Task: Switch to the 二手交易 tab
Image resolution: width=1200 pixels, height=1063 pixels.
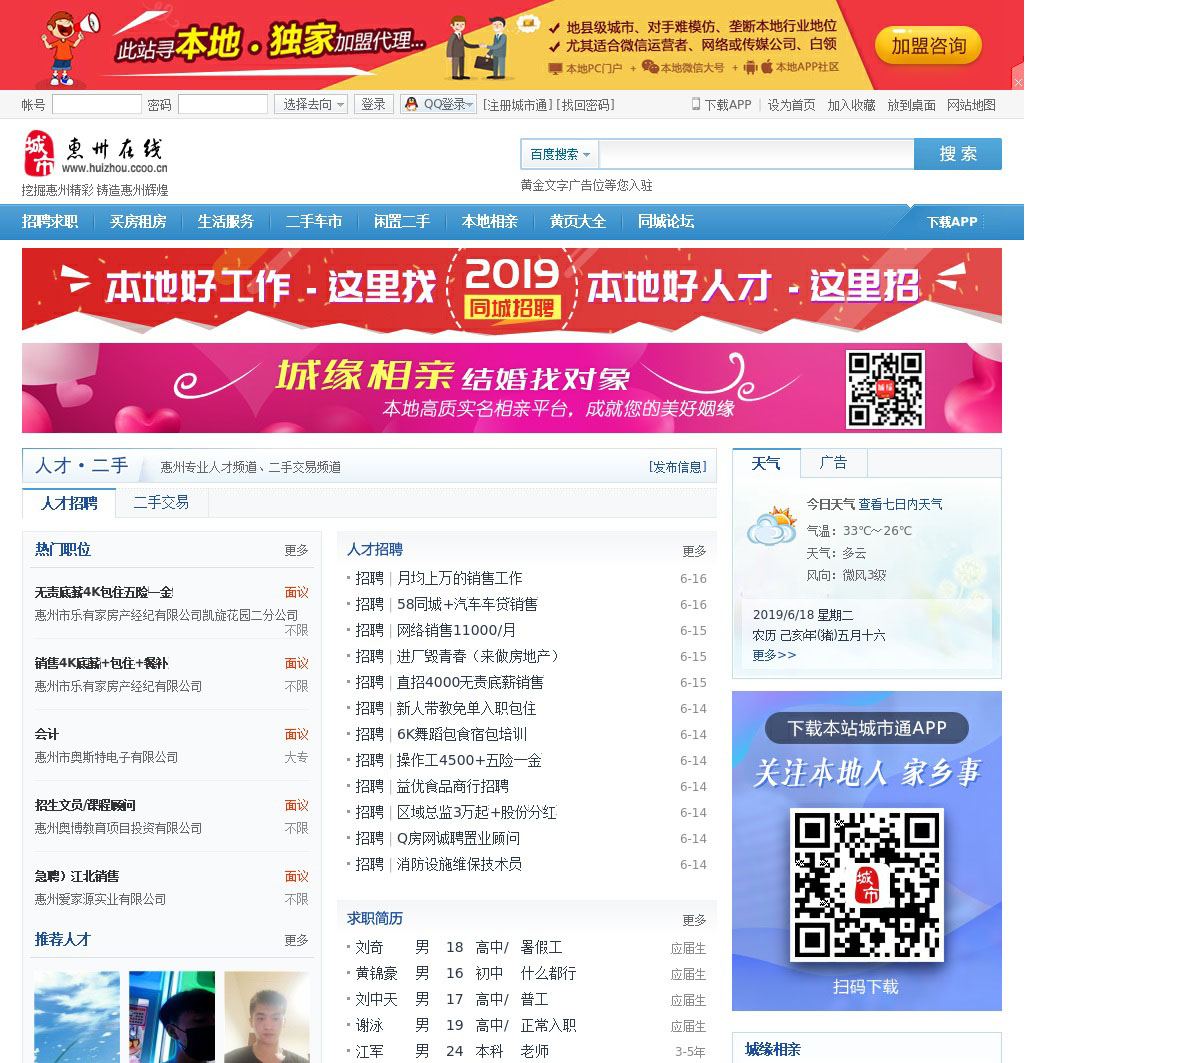Action: 161,503
